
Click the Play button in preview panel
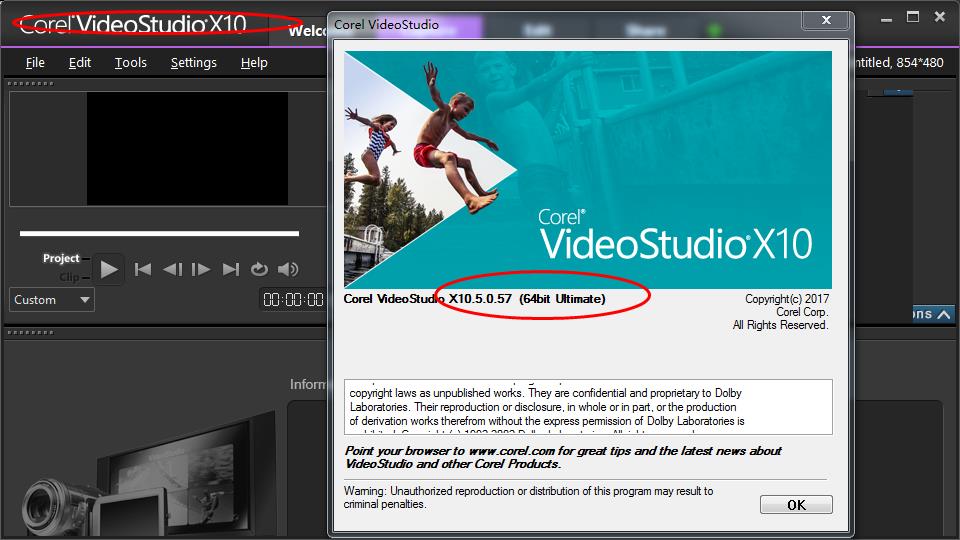coord(109,269)
